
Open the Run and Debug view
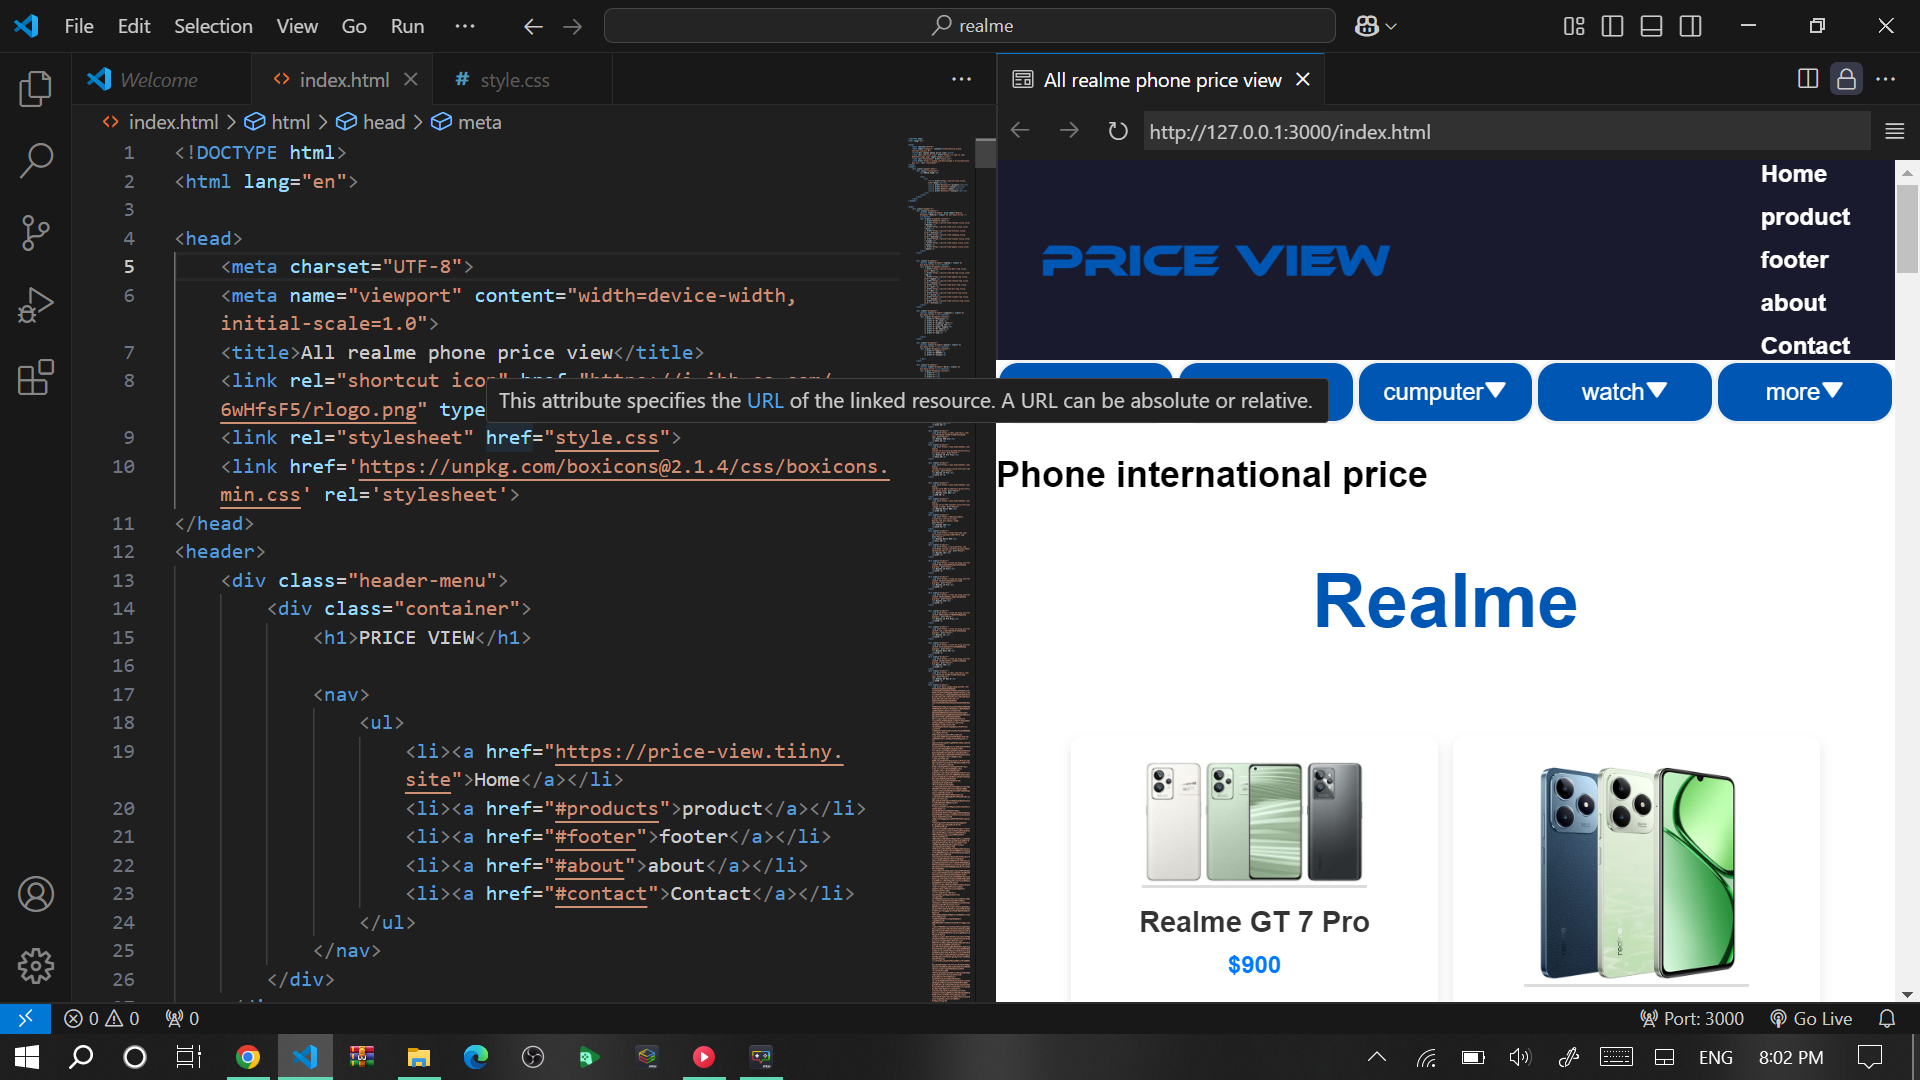pyautogui.click(x=36, y=305)
